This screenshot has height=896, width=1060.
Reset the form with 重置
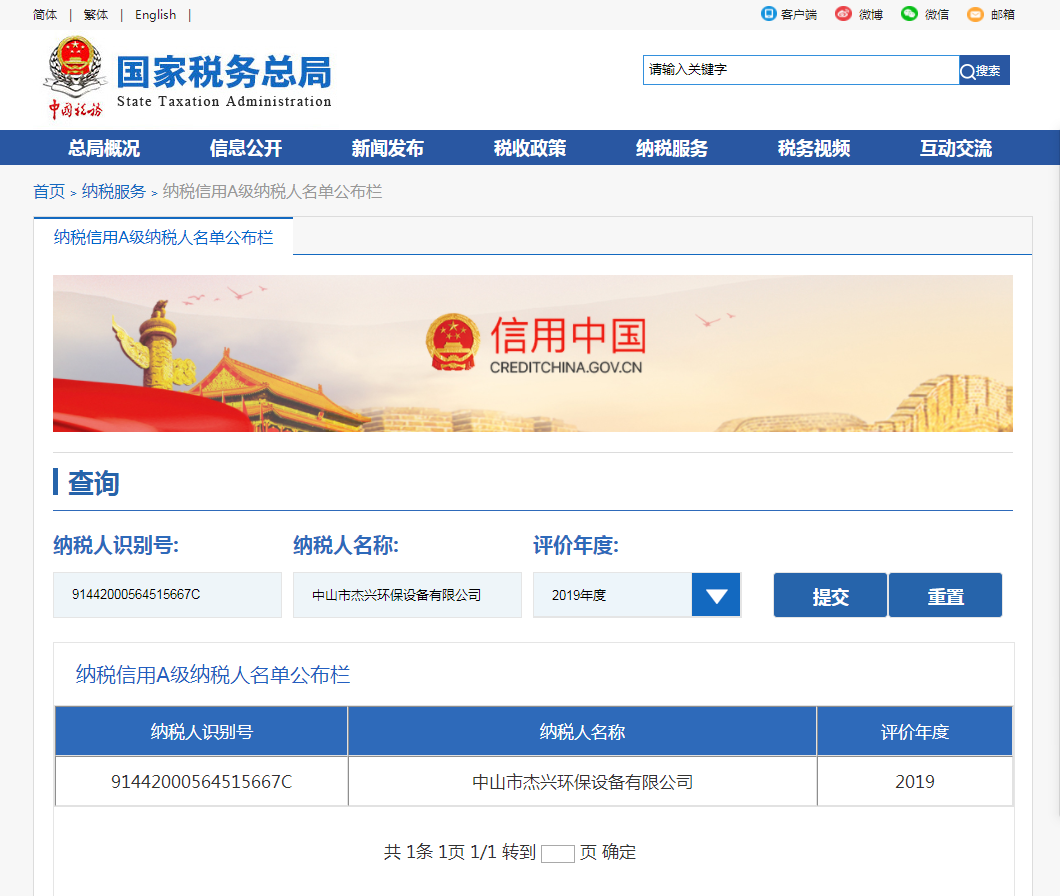pyautogui.click(x=945, y=595)
